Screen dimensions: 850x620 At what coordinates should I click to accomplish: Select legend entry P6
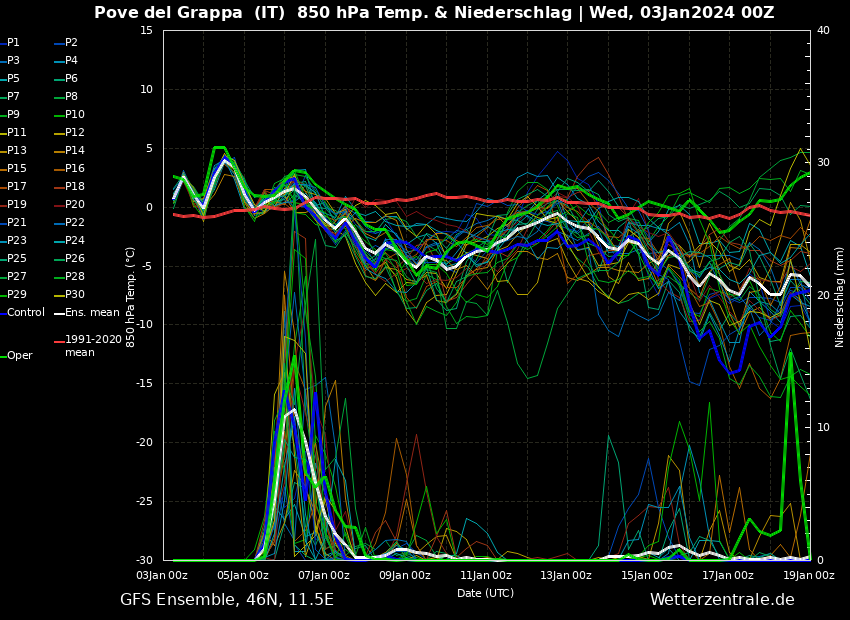[72, 78]
